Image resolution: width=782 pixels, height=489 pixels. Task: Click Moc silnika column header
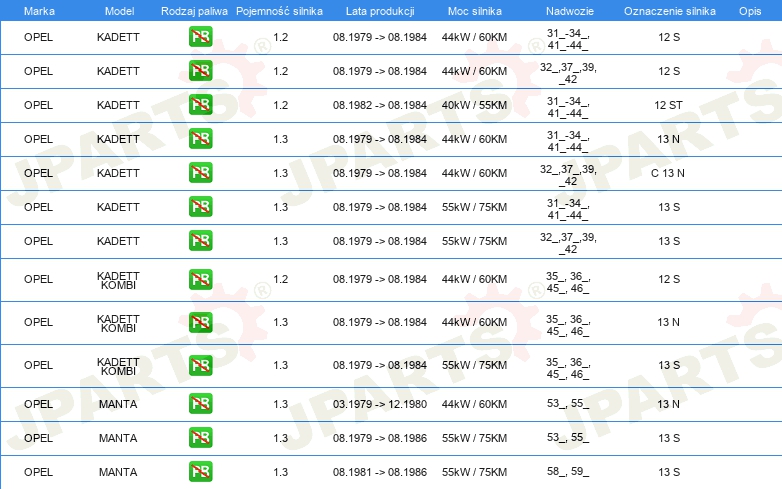click(x=475, y=11)
